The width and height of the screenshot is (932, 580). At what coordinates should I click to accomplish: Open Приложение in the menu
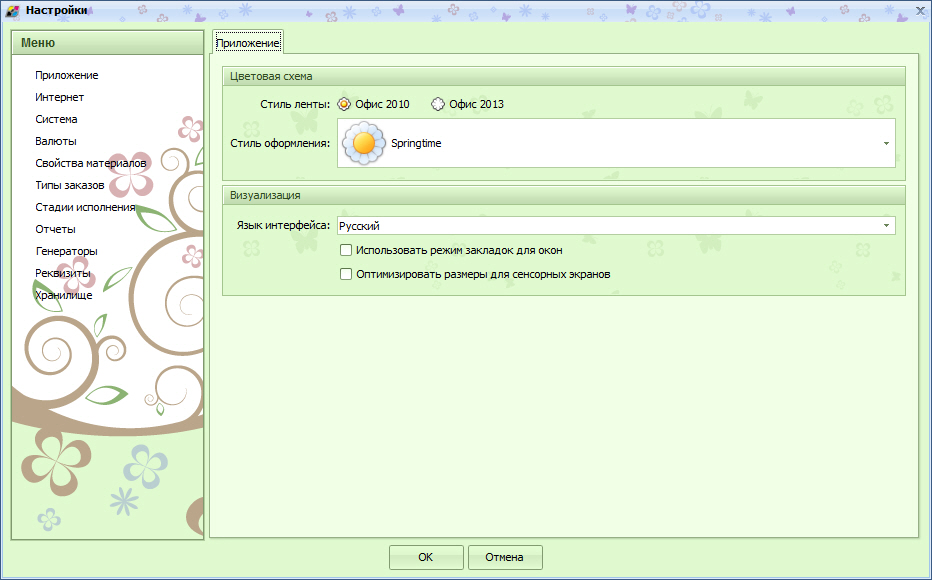[x=67, y=75]
